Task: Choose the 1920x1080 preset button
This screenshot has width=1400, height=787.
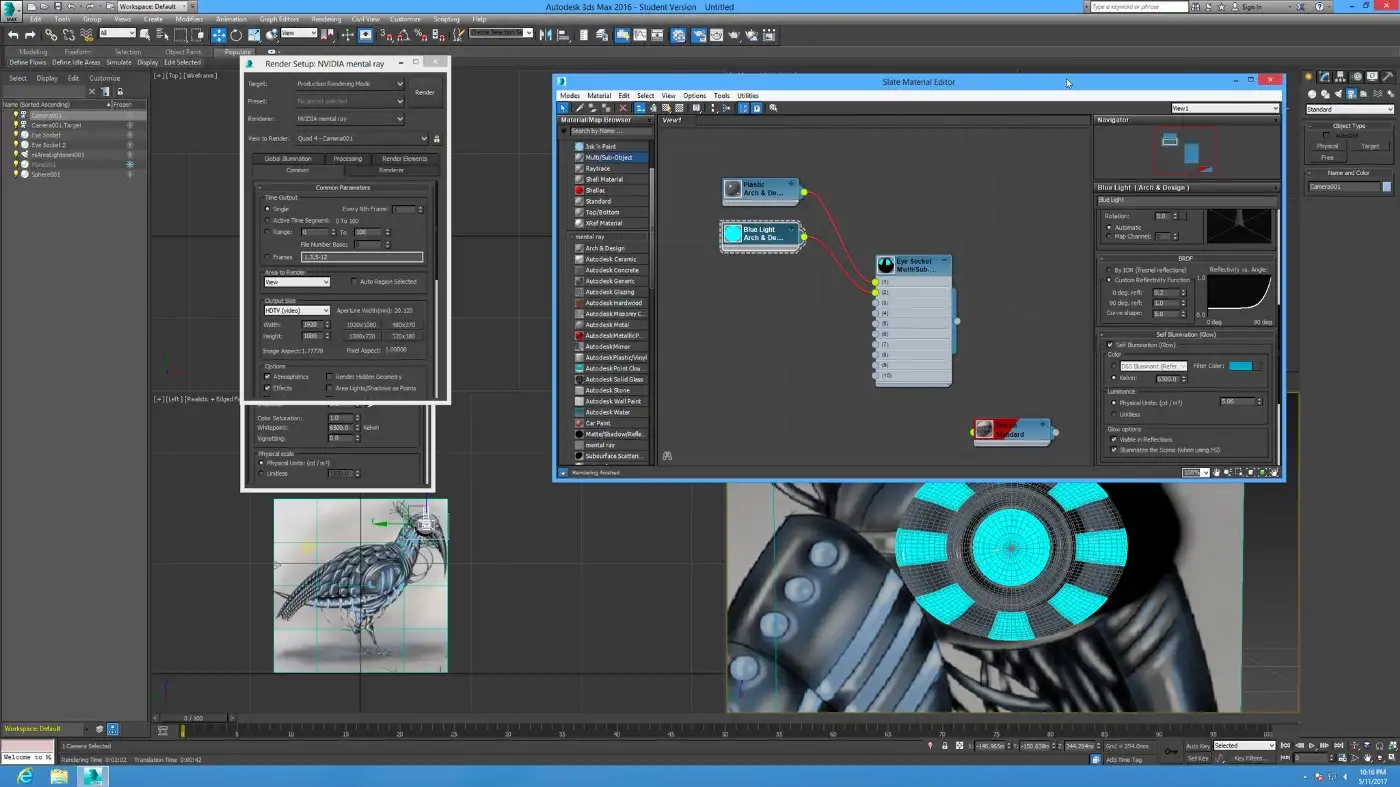Action: (360, 325)
